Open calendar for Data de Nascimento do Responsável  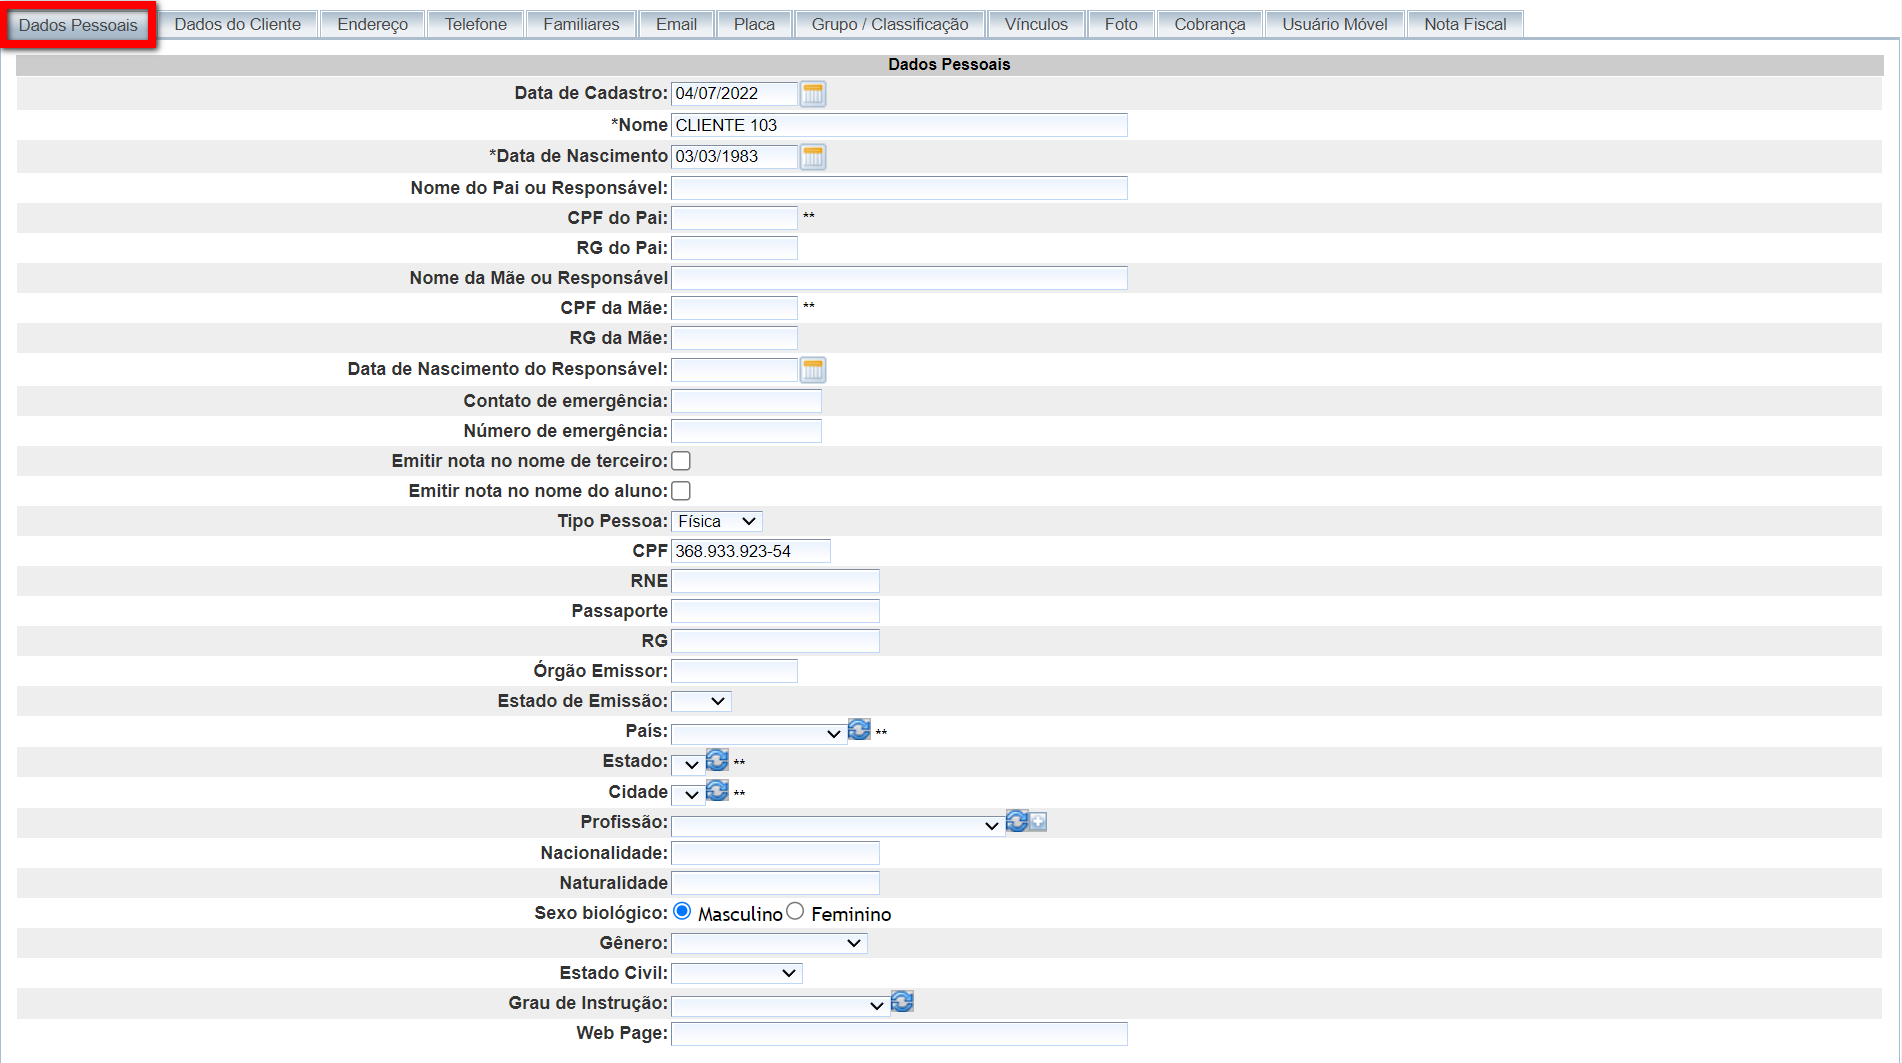813,370
